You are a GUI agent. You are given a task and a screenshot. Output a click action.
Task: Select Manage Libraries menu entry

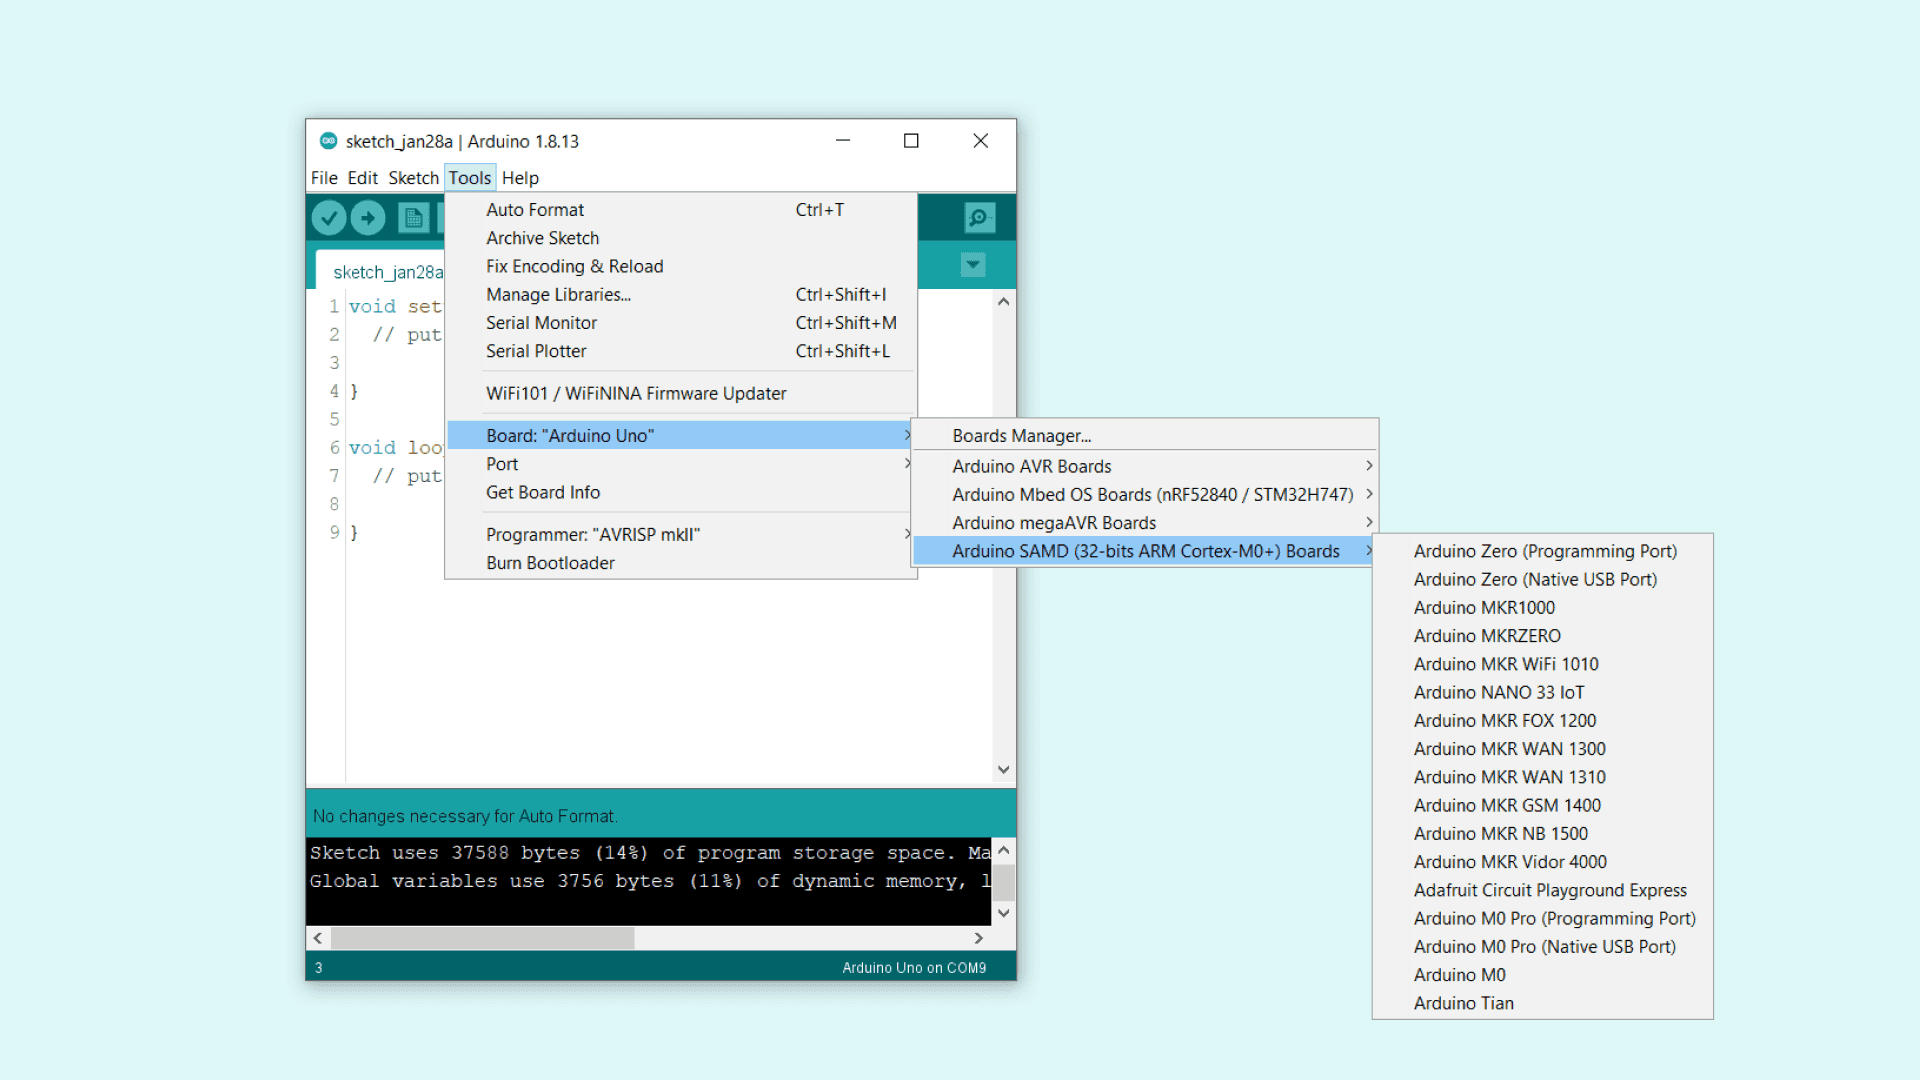click(558, 295)
